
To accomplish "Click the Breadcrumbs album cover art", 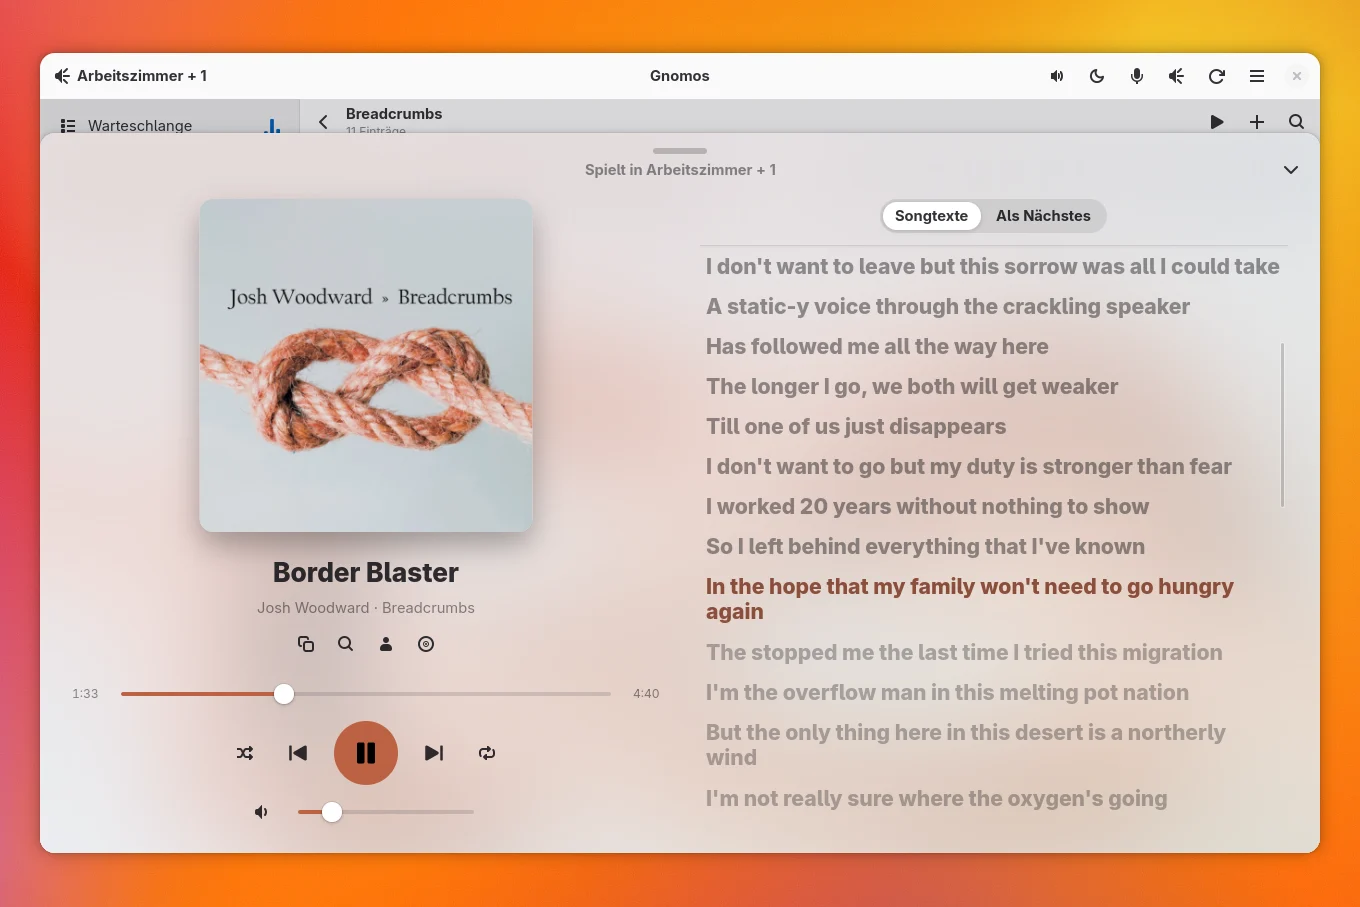I will click(366, 366).
